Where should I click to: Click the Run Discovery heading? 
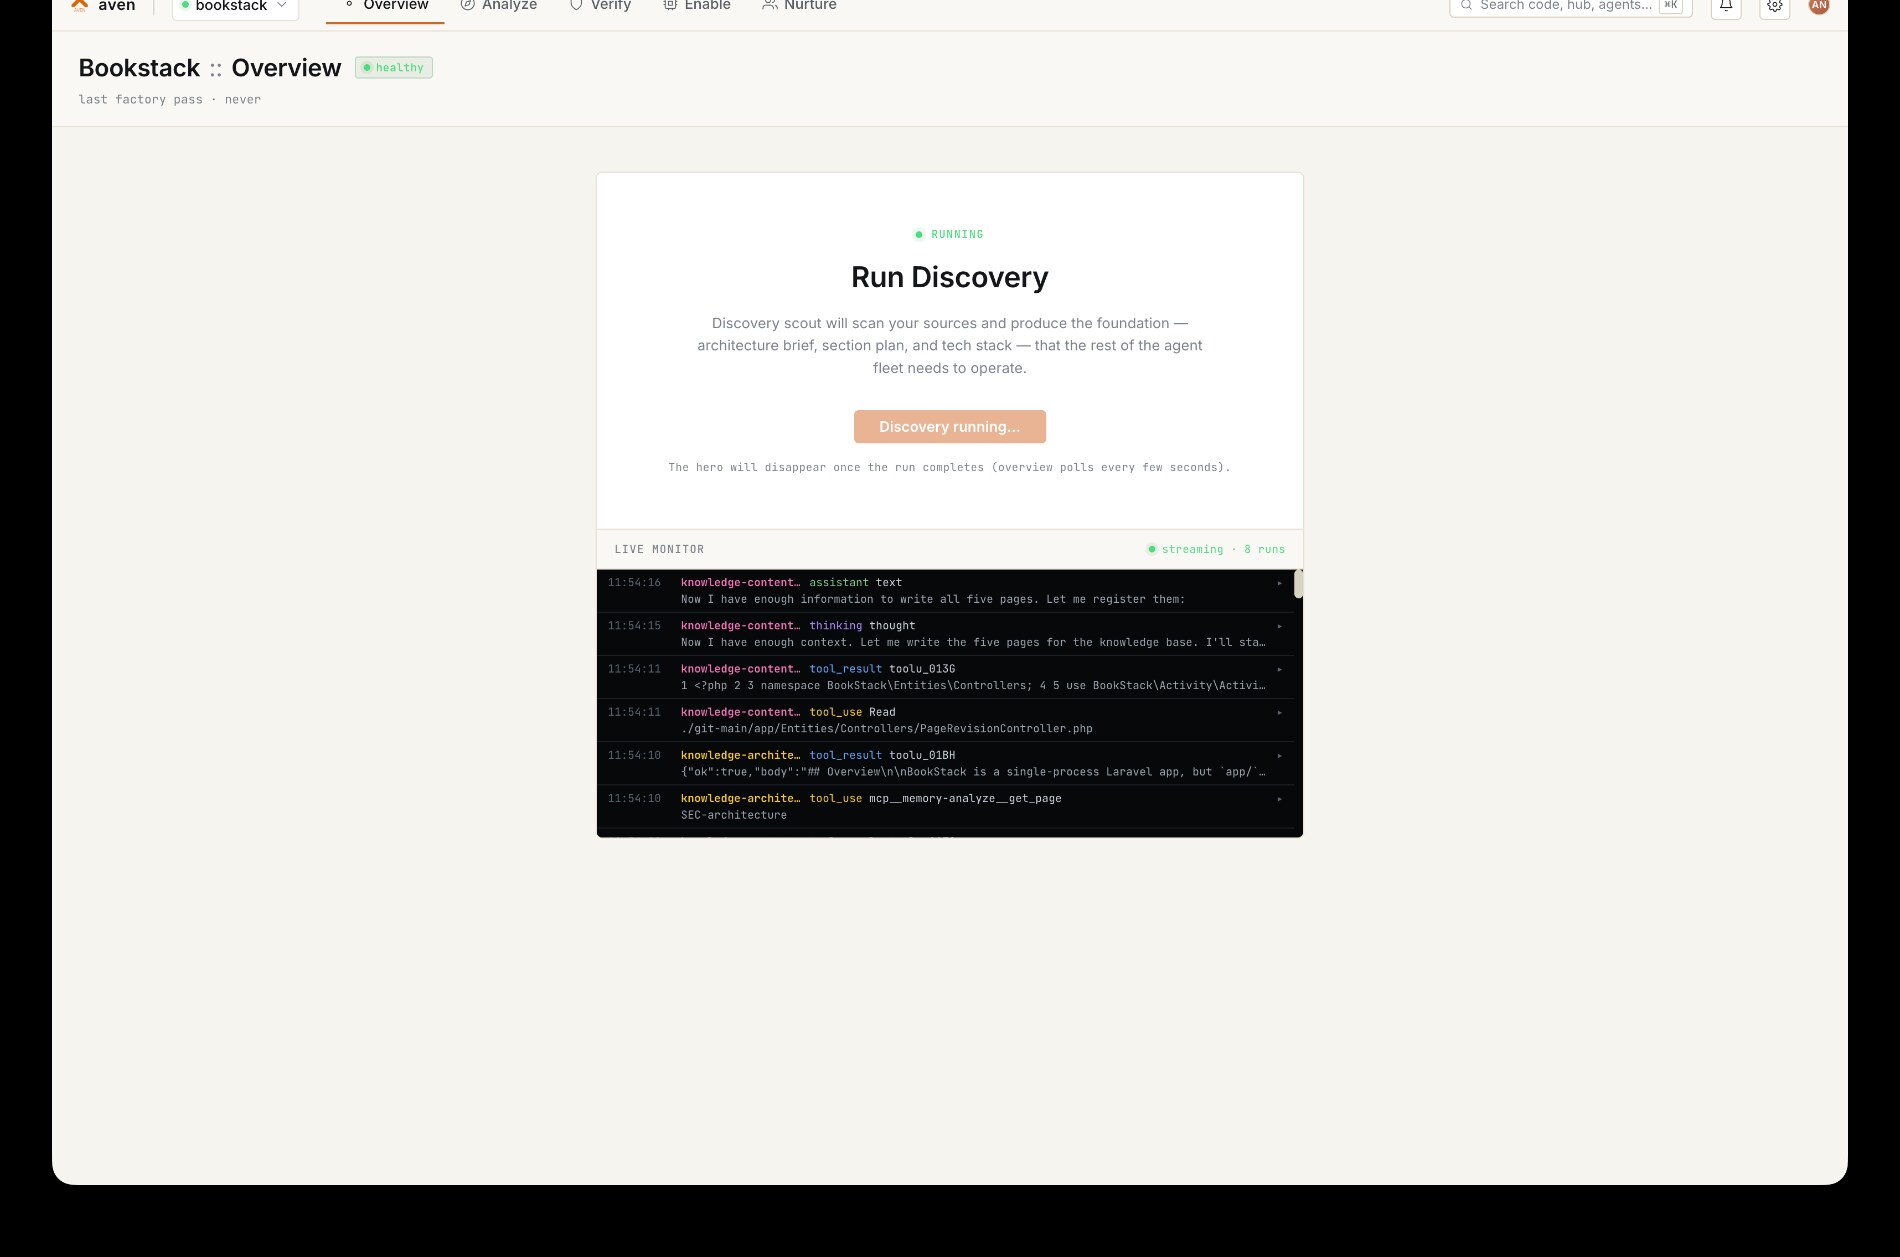(950, 277)
